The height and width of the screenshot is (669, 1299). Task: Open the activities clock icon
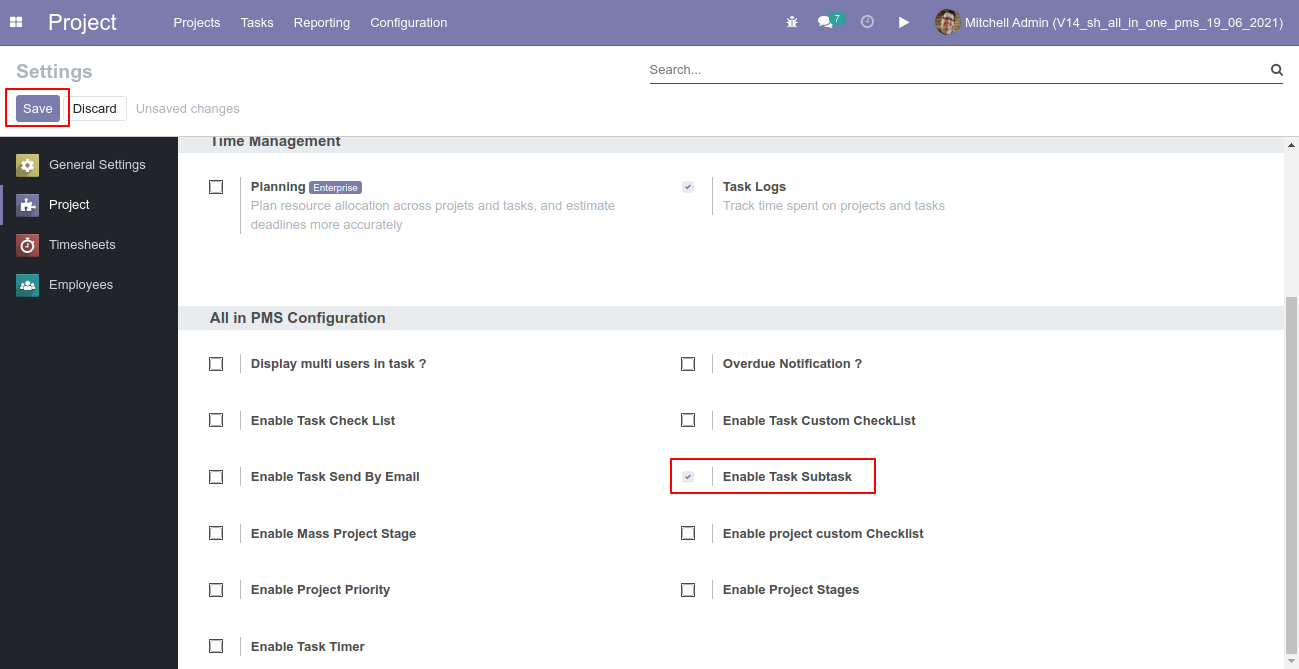pos(867,22)
